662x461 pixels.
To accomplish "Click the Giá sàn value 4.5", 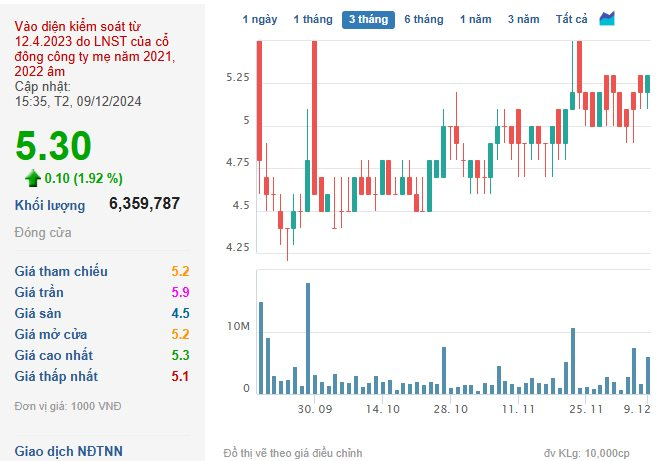I will pyautogui.click(x=180, y=313).
